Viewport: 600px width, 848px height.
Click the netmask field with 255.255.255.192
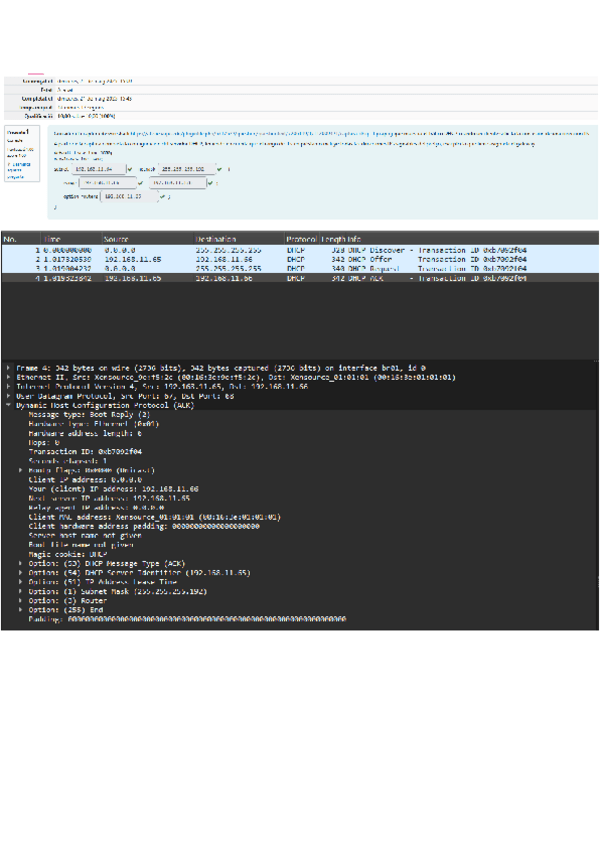click(x=190, y=170)
